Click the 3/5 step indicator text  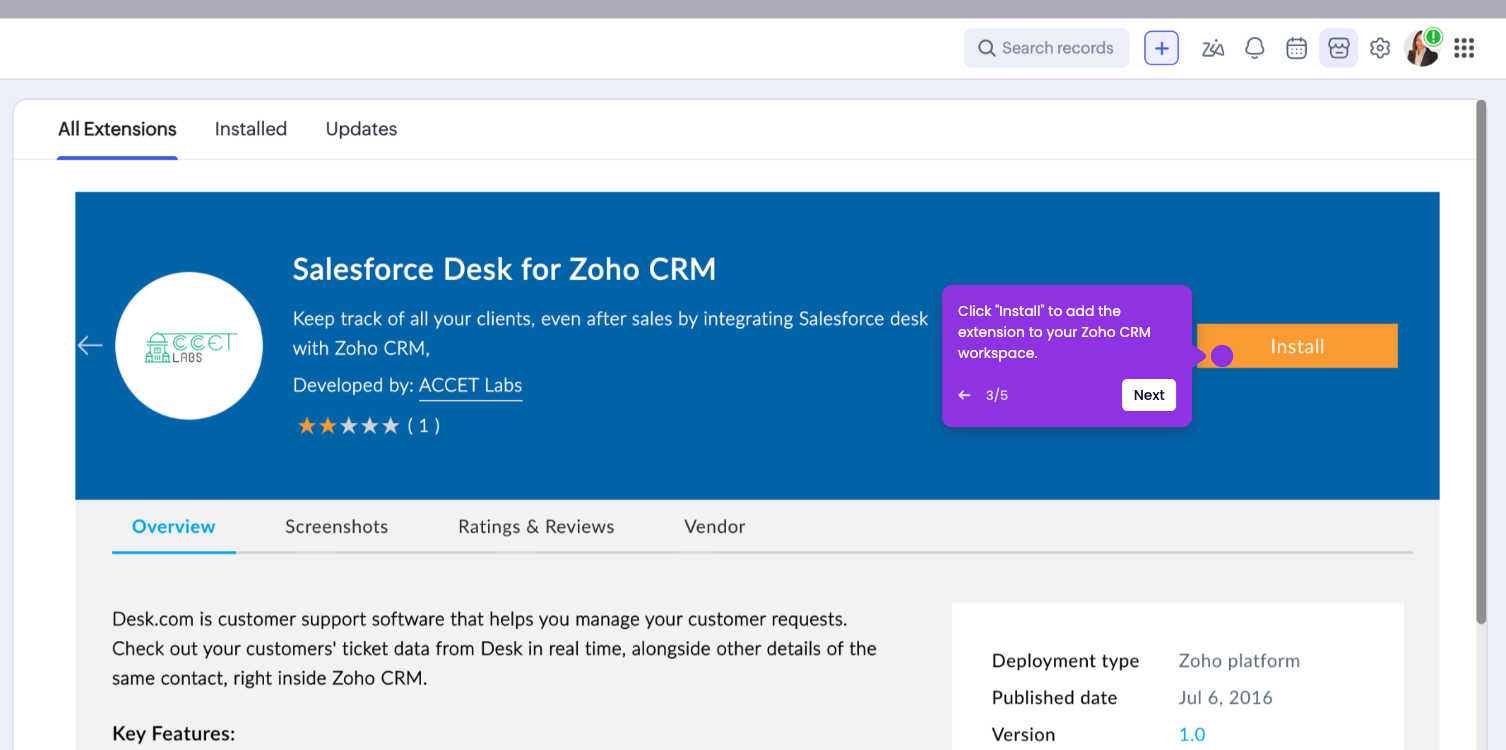pyautogui.click(x=997, y=395)
